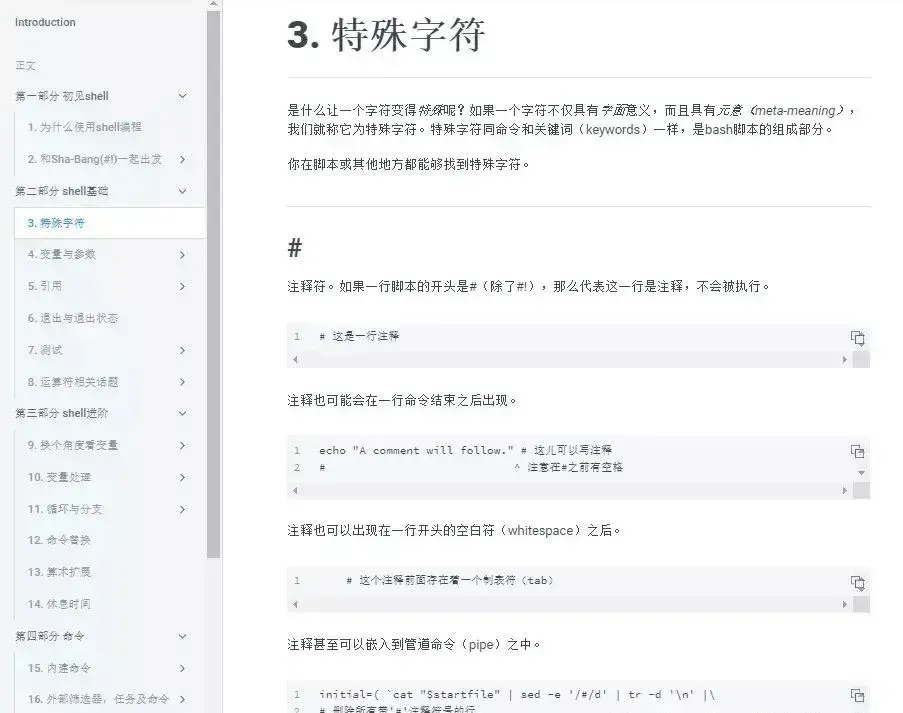
Task: Copy the "这是一行注释" code block
Action: 858,338
